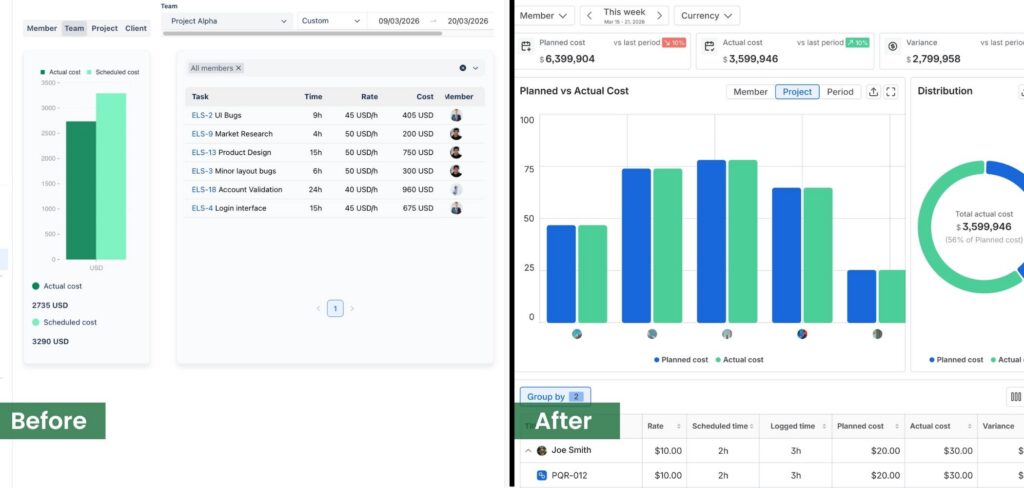Click the horizontal scrollbar under the filters
This screenshot has height=488, width=1024.
click(x=302, y=33)
